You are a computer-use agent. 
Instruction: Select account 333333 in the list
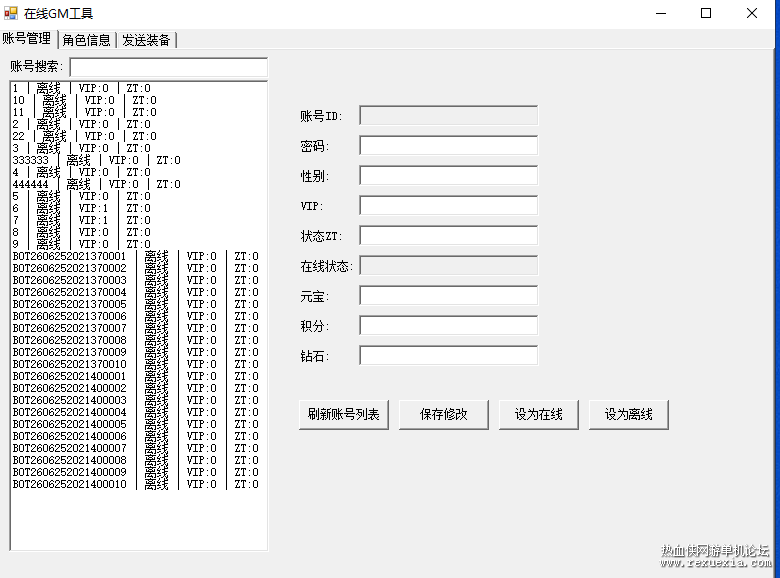[138, 160]
